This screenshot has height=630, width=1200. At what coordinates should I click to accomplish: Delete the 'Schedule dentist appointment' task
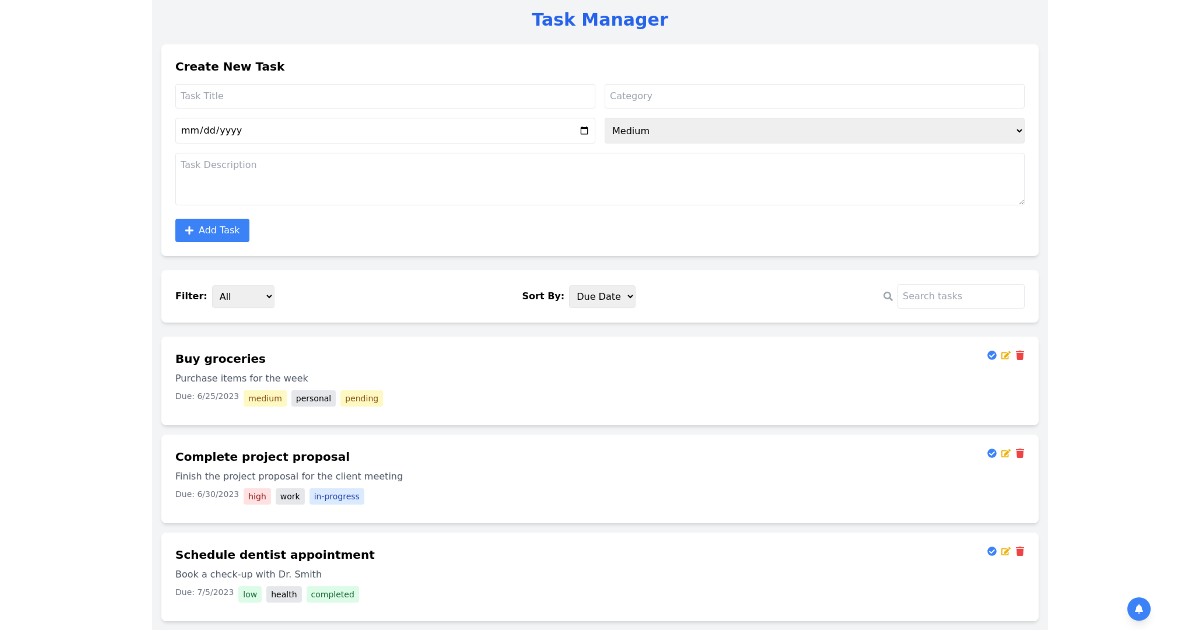pyautogui.click(x=1019, y=551)
